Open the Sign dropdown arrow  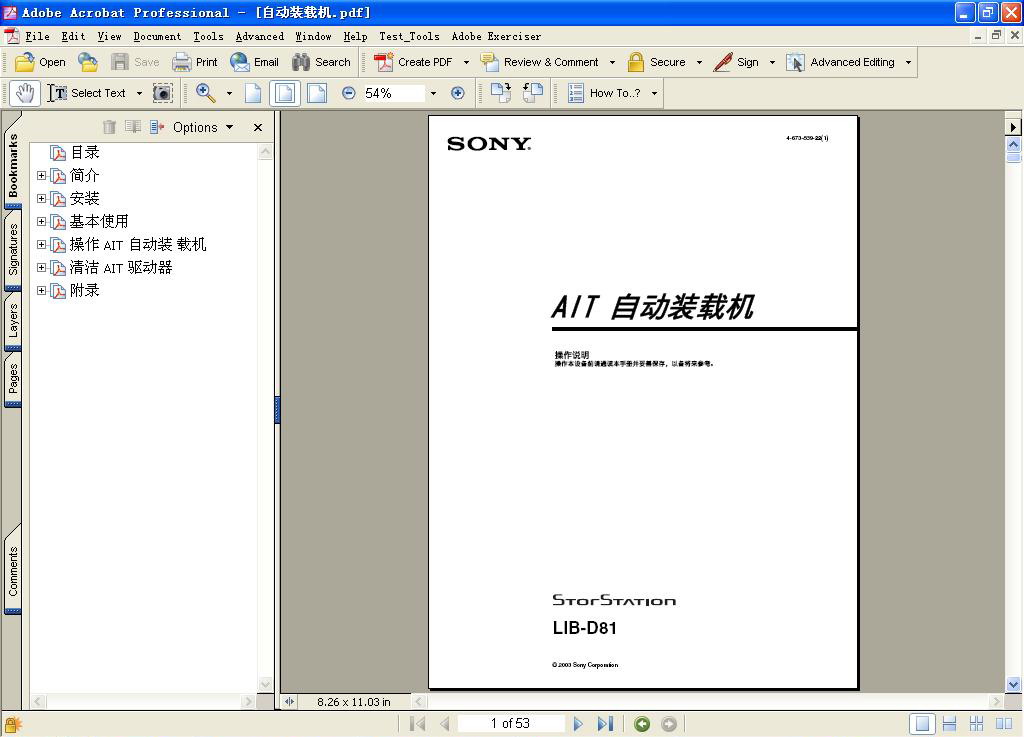point(772,63)
